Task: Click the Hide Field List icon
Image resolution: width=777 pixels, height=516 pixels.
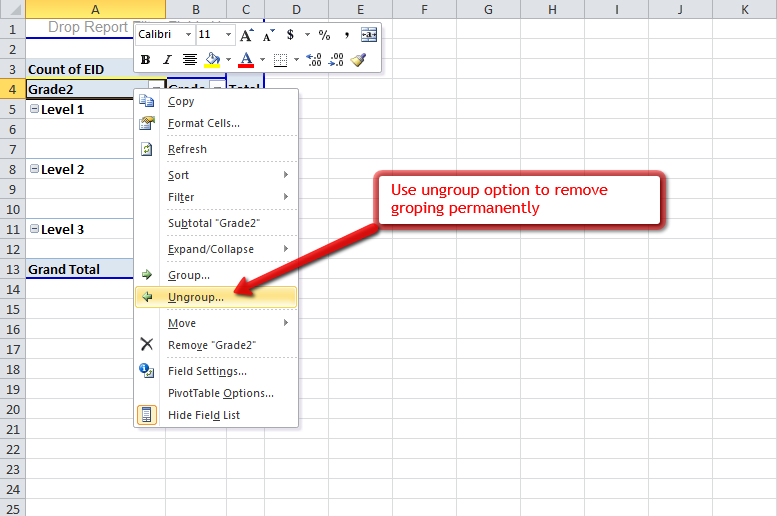Action: tap(147, 415)
